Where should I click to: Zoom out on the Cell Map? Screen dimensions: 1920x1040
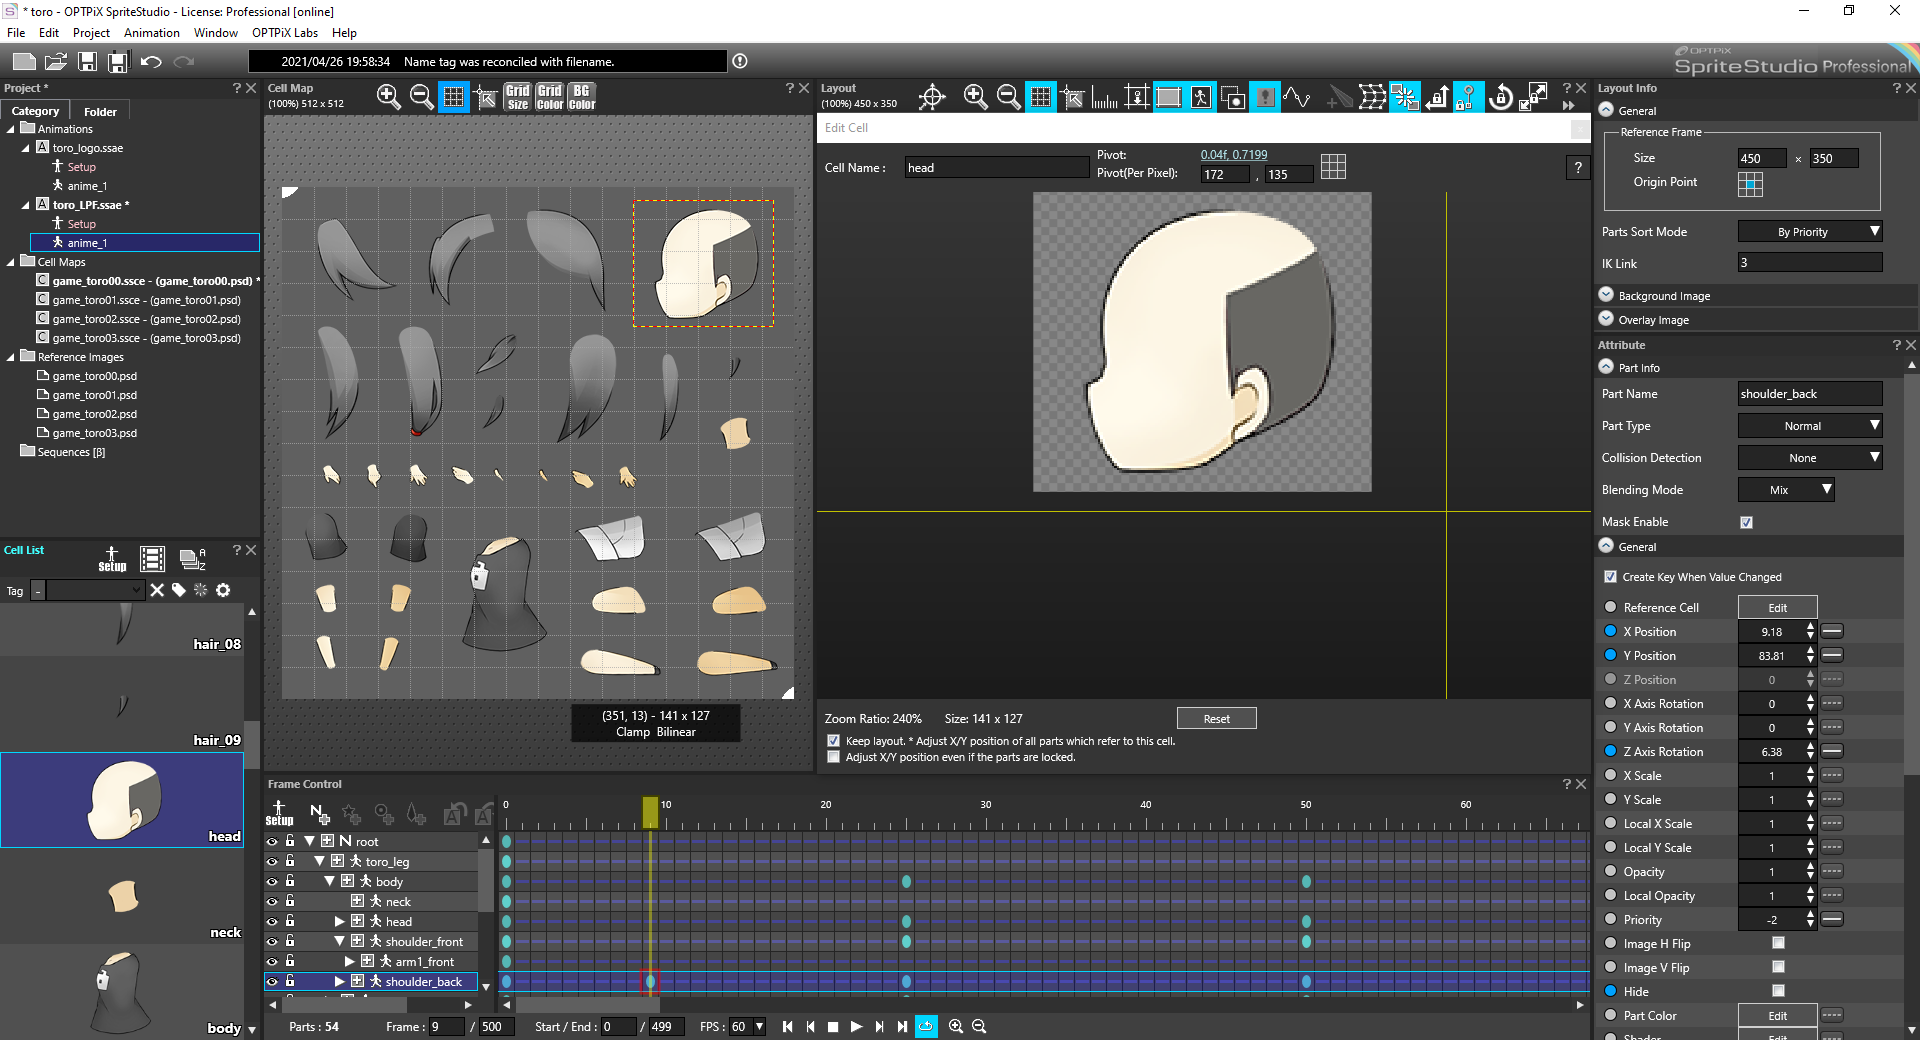422,96
